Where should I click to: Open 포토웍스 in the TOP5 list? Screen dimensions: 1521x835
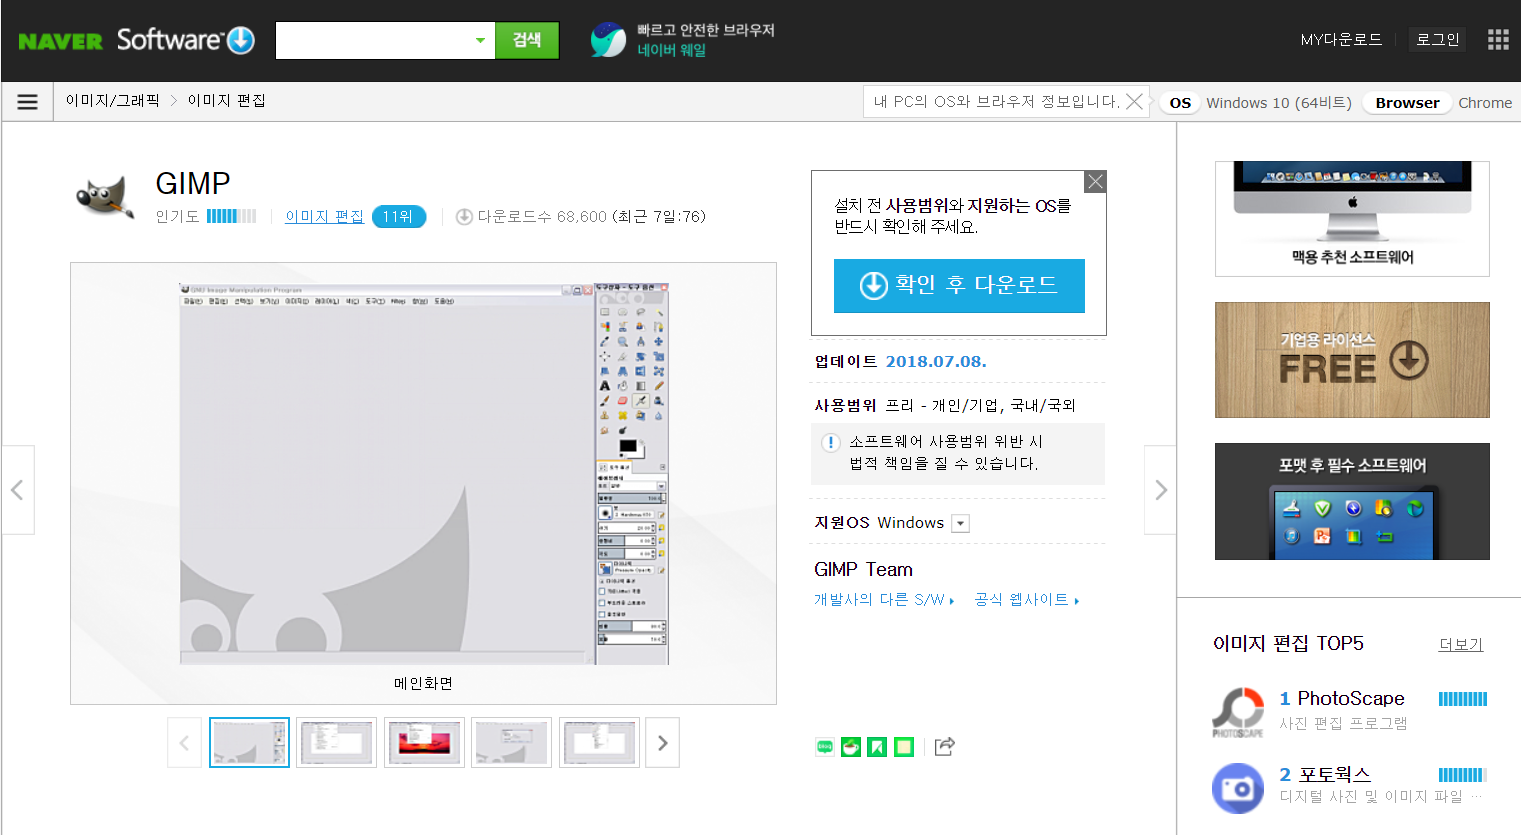click(1334, 774)
